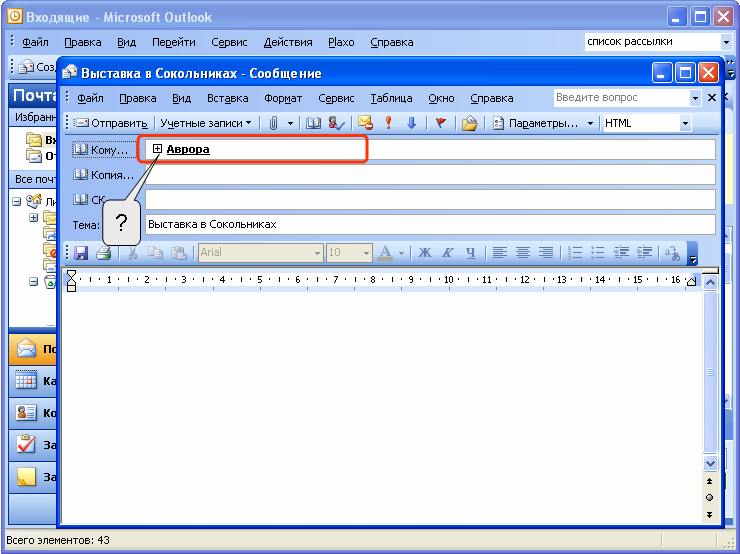Click the Копия... CC button
Screen dimensions: 740x554
pos(104,175)
